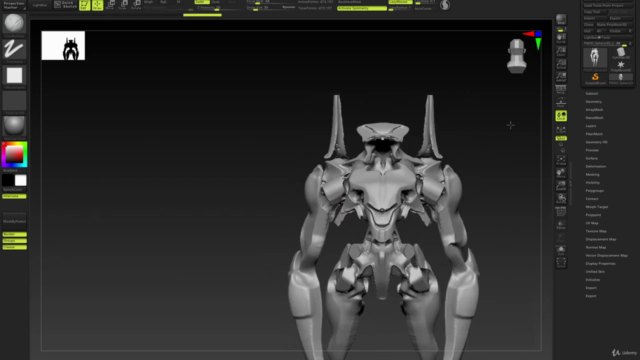Screen dimensions: 640x360
Task: Select the SimpleBrush tool icon
Action: click(x=595, y=79)
